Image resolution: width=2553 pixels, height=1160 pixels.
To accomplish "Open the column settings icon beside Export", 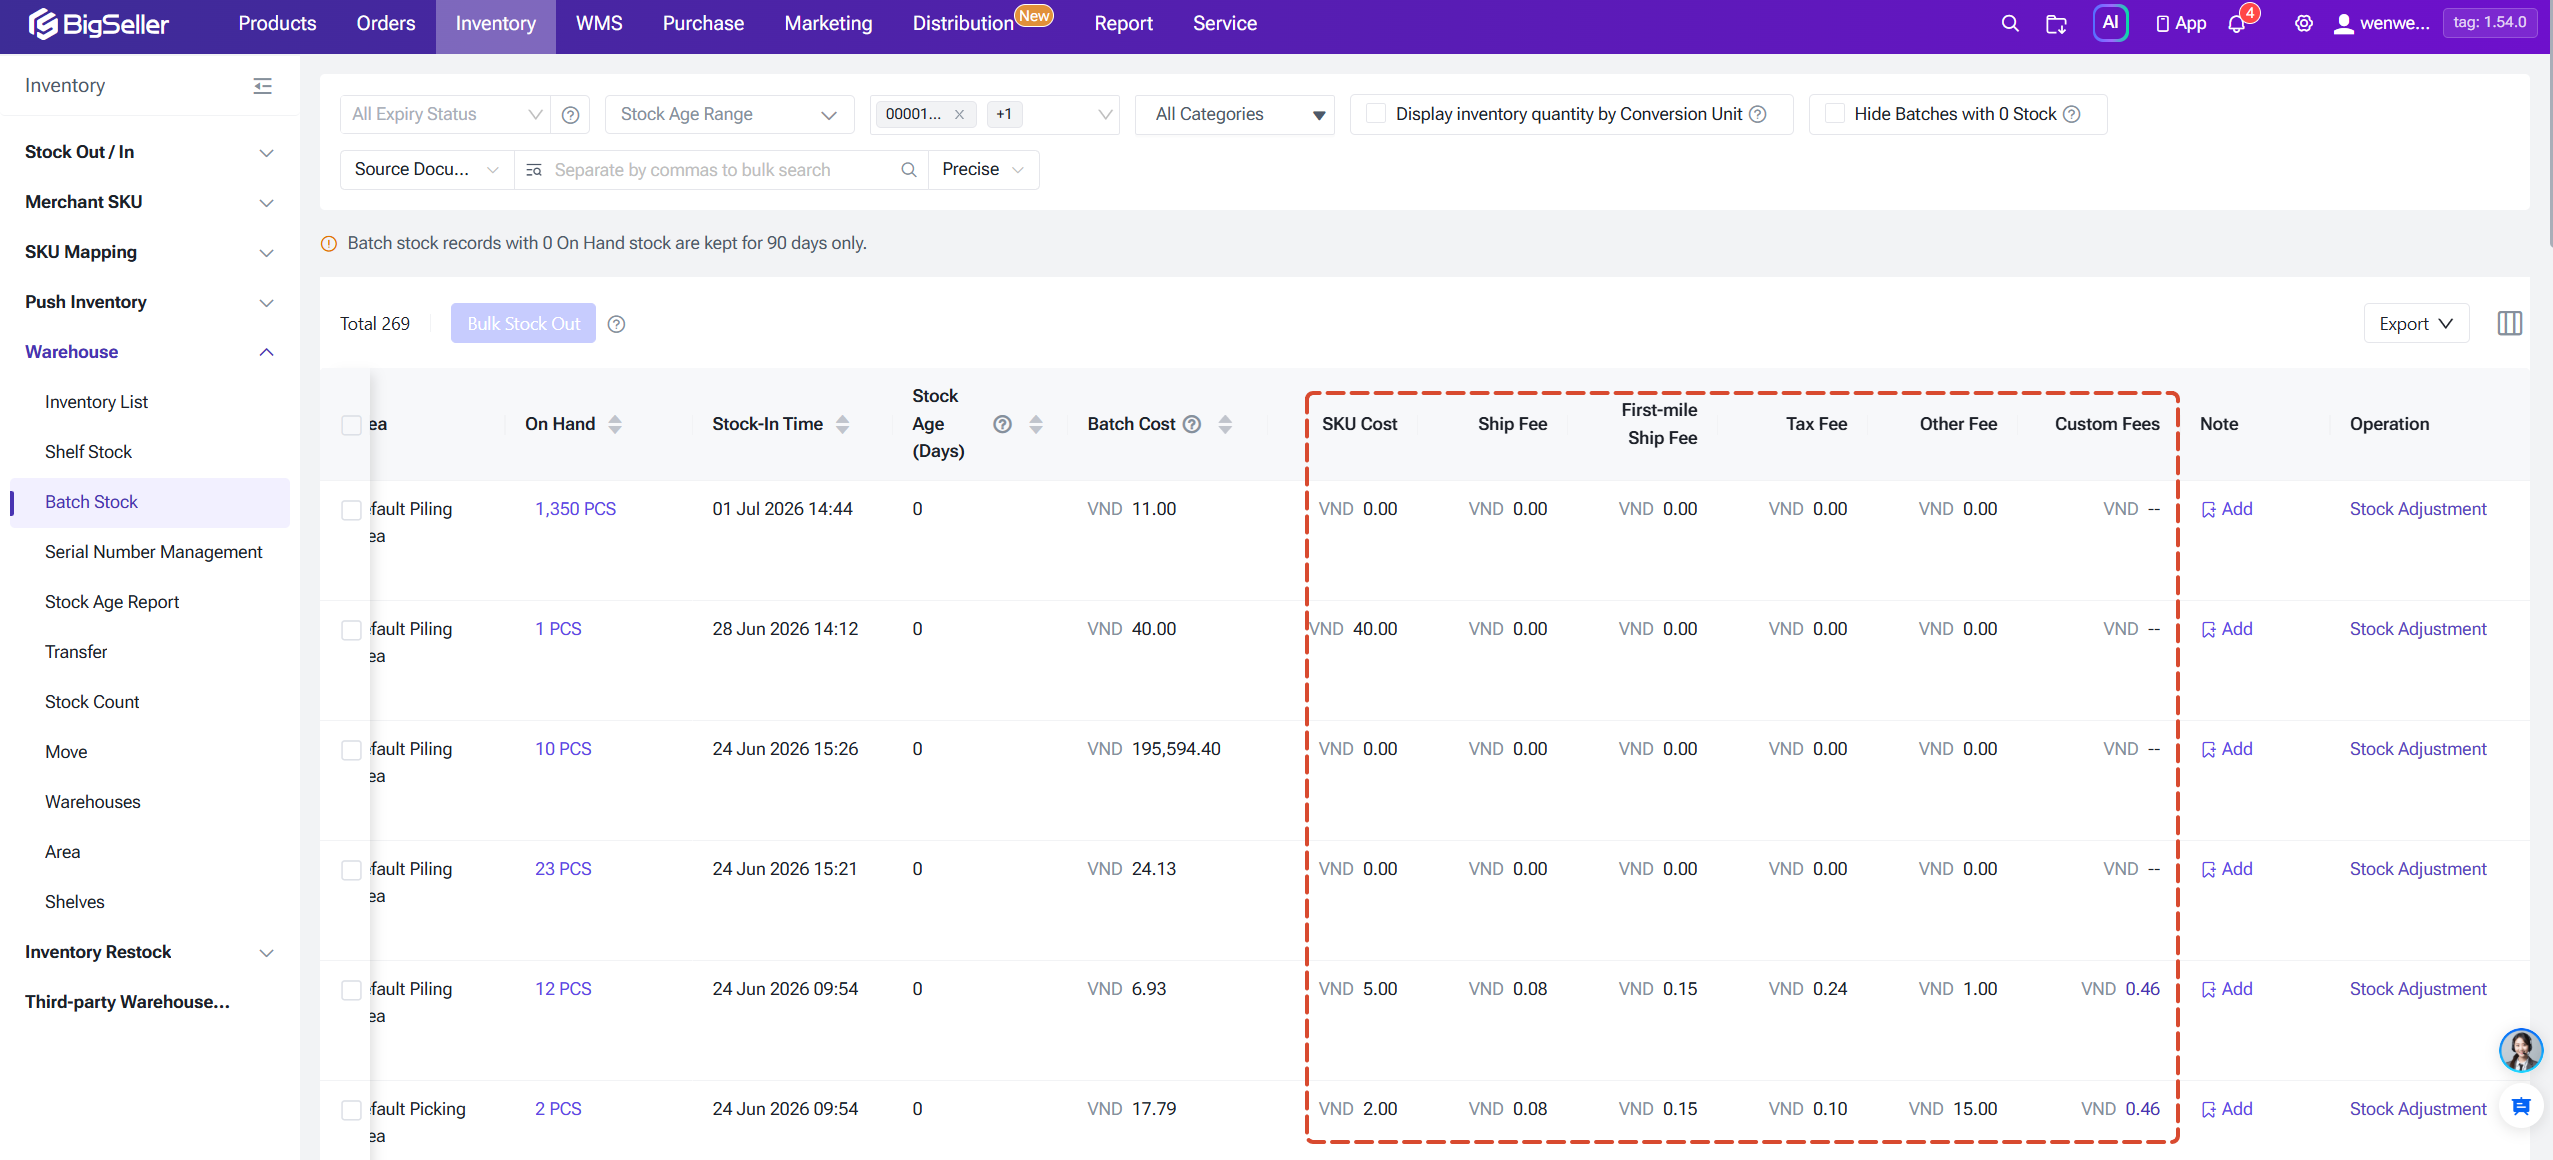I will [x=2509, y=323].
